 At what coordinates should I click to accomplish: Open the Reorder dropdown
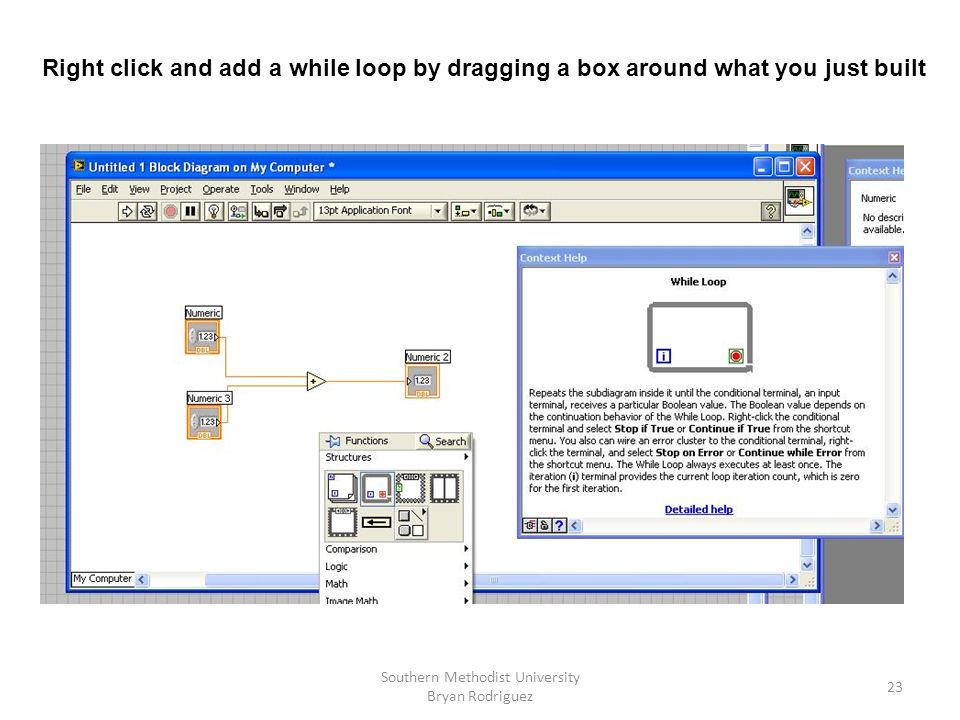[x=534, y=211]
